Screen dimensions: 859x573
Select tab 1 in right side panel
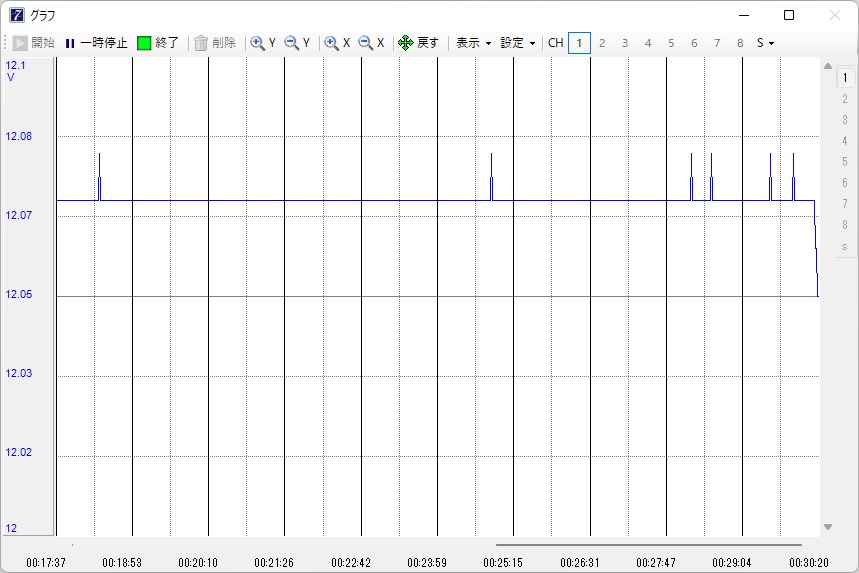[844, 77]
